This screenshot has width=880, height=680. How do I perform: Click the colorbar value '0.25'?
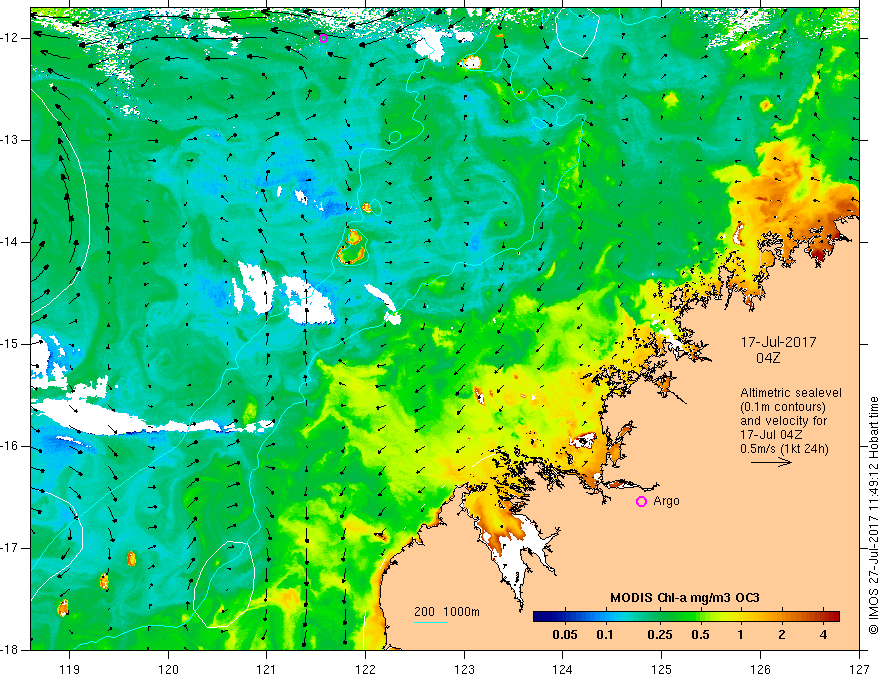pos(660,635)
